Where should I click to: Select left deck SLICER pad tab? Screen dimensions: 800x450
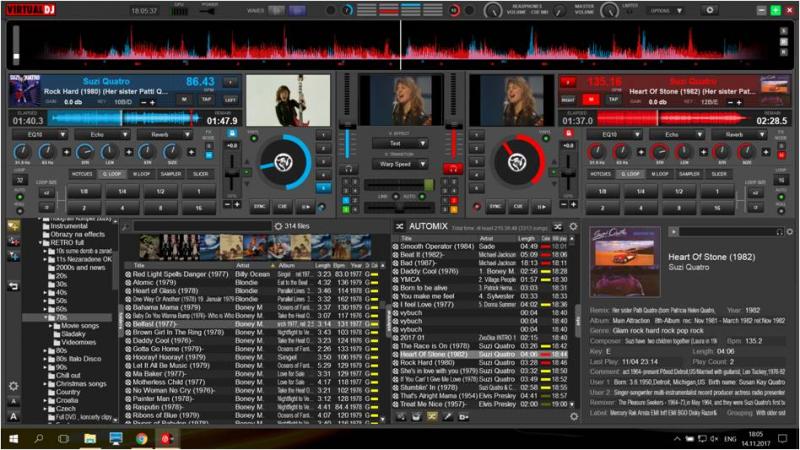click(201, 174)
